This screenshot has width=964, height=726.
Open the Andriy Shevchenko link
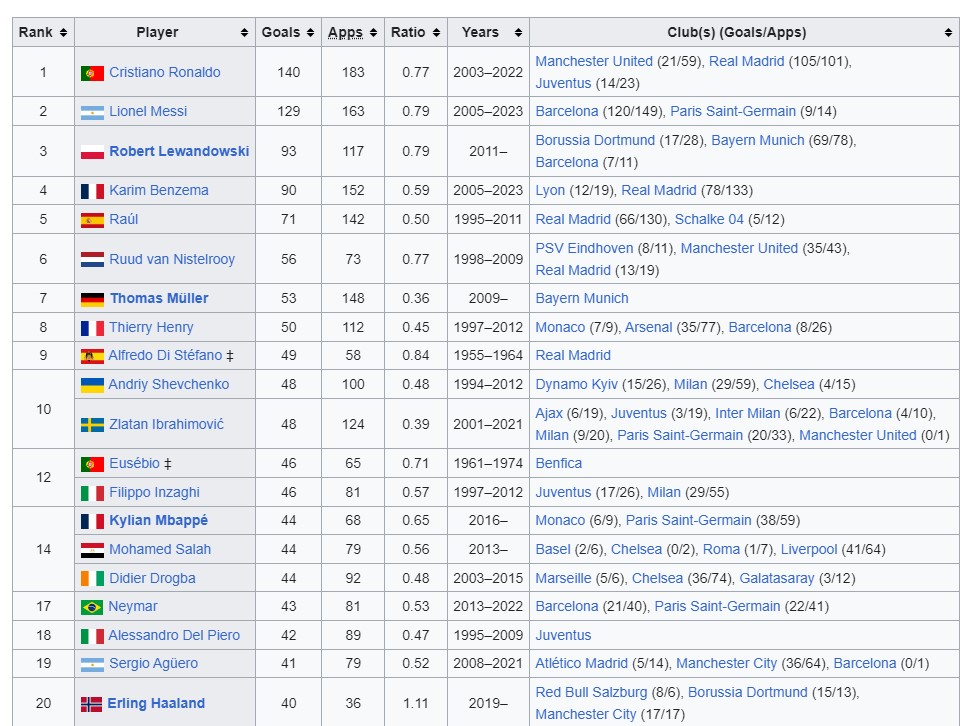coord(169,385)
